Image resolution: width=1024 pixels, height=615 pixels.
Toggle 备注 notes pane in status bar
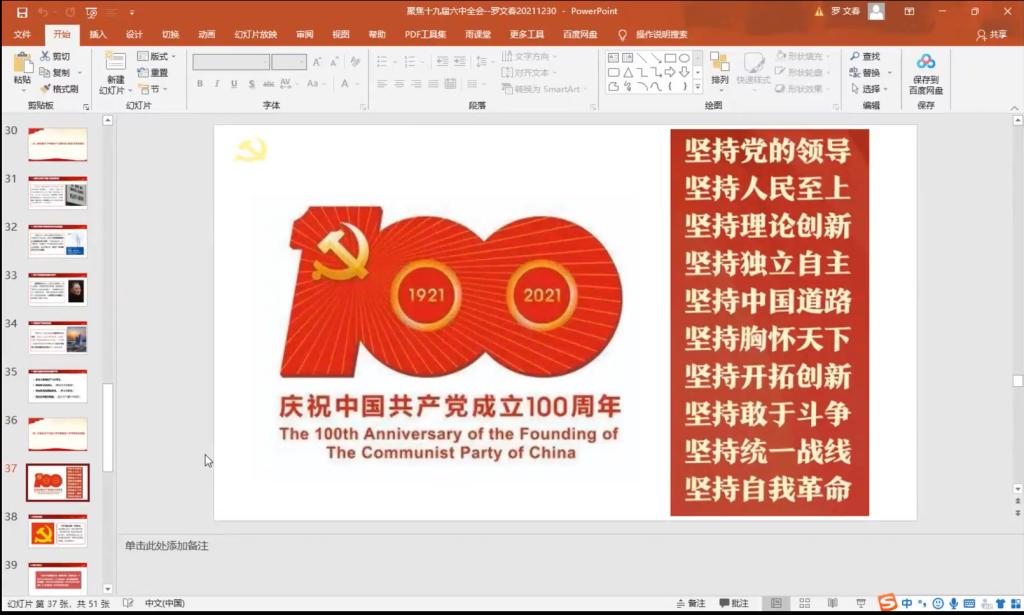(x=692, y=603)
